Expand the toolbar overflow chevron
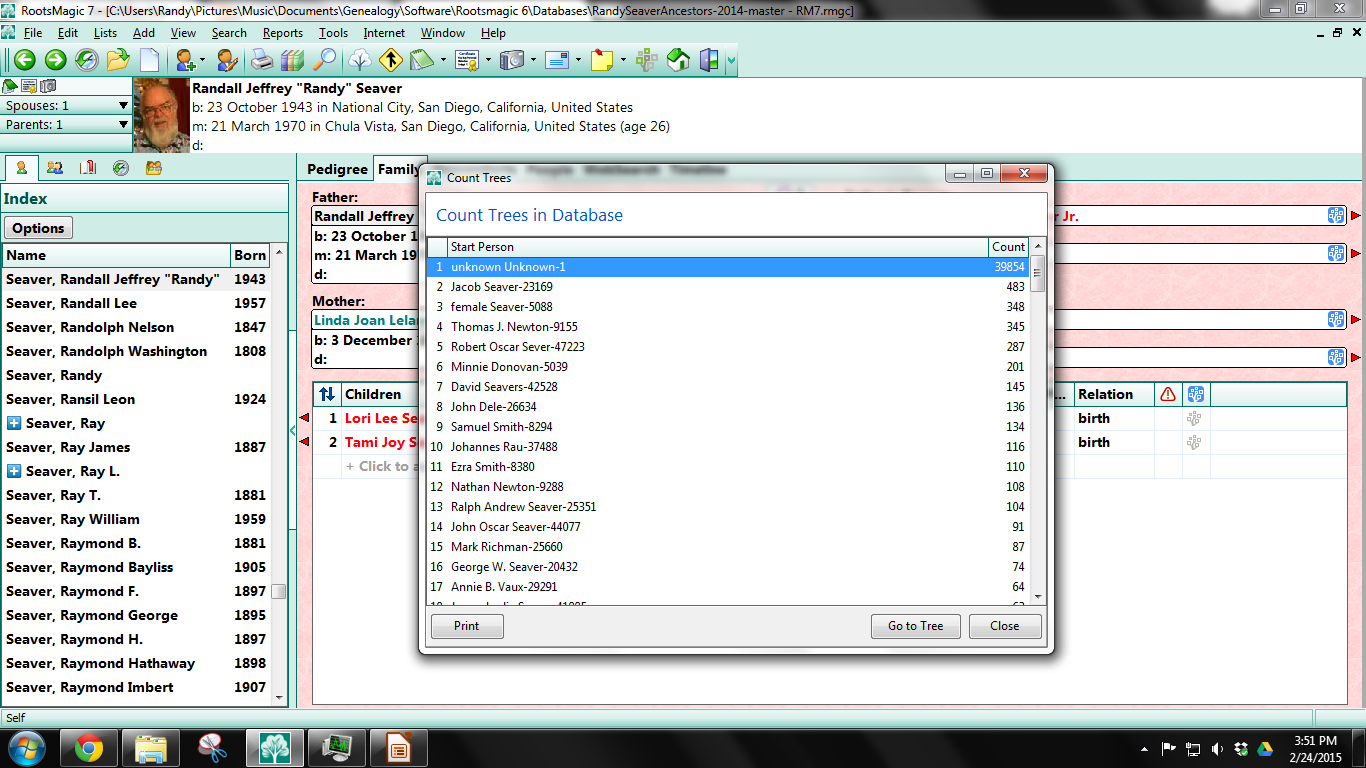This screenshot has width=1366, height=768. click(x=732, y=60)
